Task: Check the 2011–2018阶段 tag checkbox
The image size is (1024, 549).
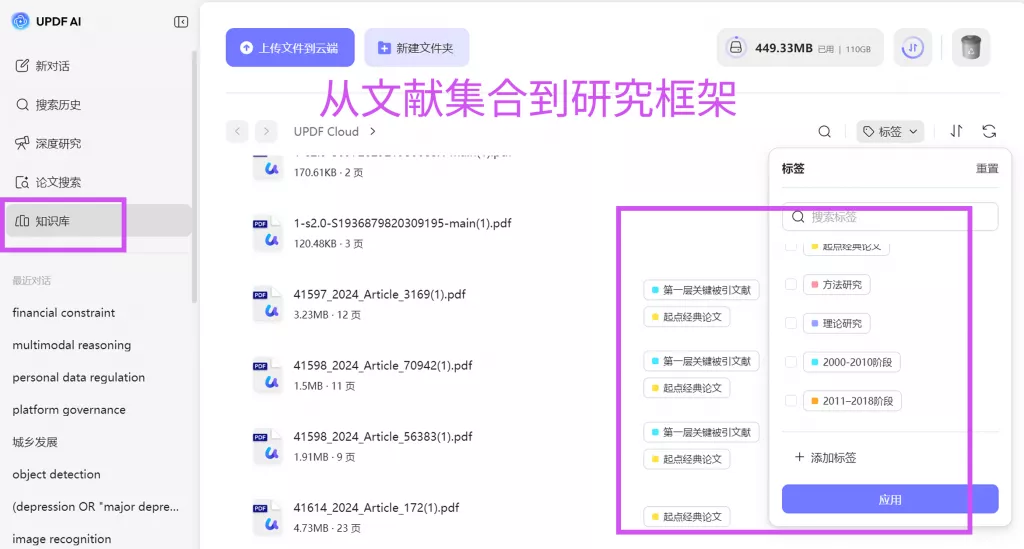Action: tap(791, 401)
